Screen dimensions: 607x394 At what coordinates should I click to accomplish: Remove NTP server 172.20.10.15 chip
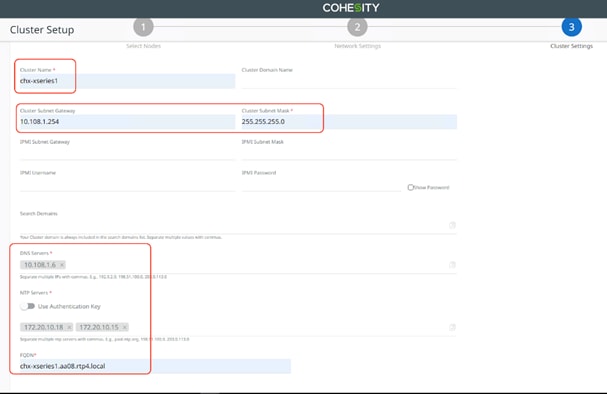point(125,327)
